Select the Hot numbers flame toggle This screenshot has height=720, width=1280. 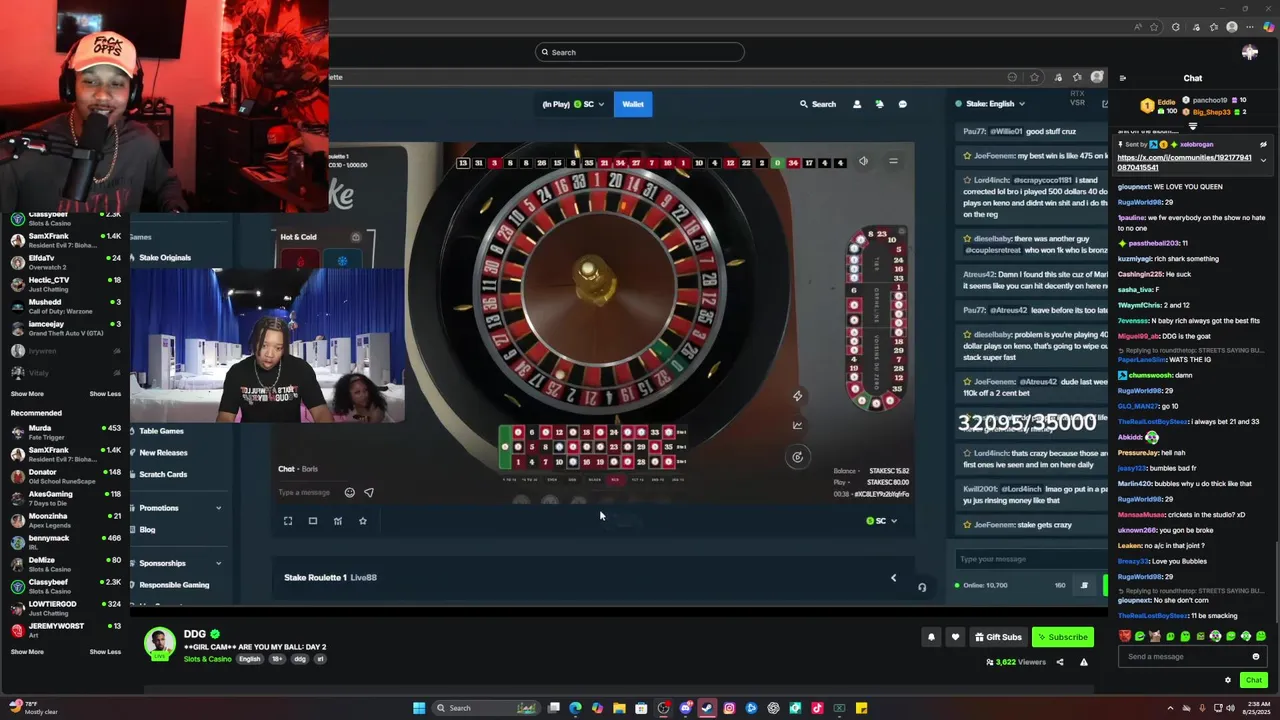[x=300, y=261]
